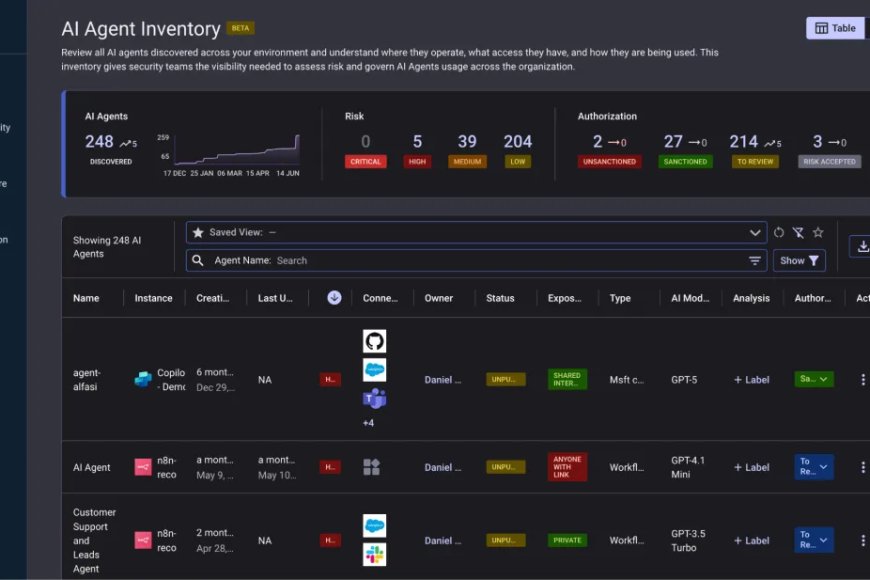Image resolution: width=870 pixels, height=580 pixels.
Task: Open row actions menu for agent-alfasi
Action: point(863,380)
